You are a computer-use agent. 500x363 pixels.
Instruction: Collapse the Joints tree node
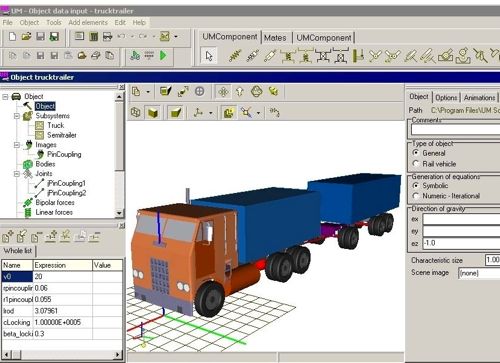tap(17, 174)
